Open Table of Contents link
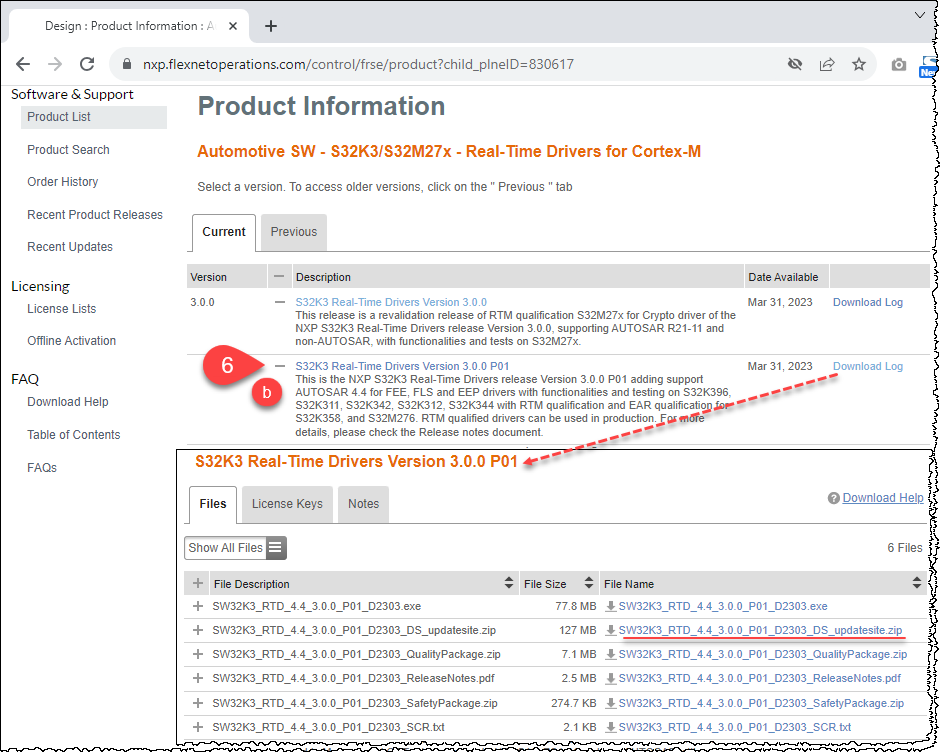The width and height of the screenshot is (940, 752). [73, 435]
